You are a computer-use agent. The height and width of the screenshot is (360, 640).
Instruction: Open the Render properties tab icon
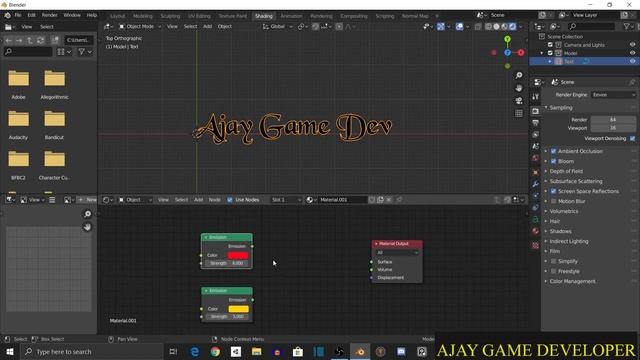(x=536, y=111)
